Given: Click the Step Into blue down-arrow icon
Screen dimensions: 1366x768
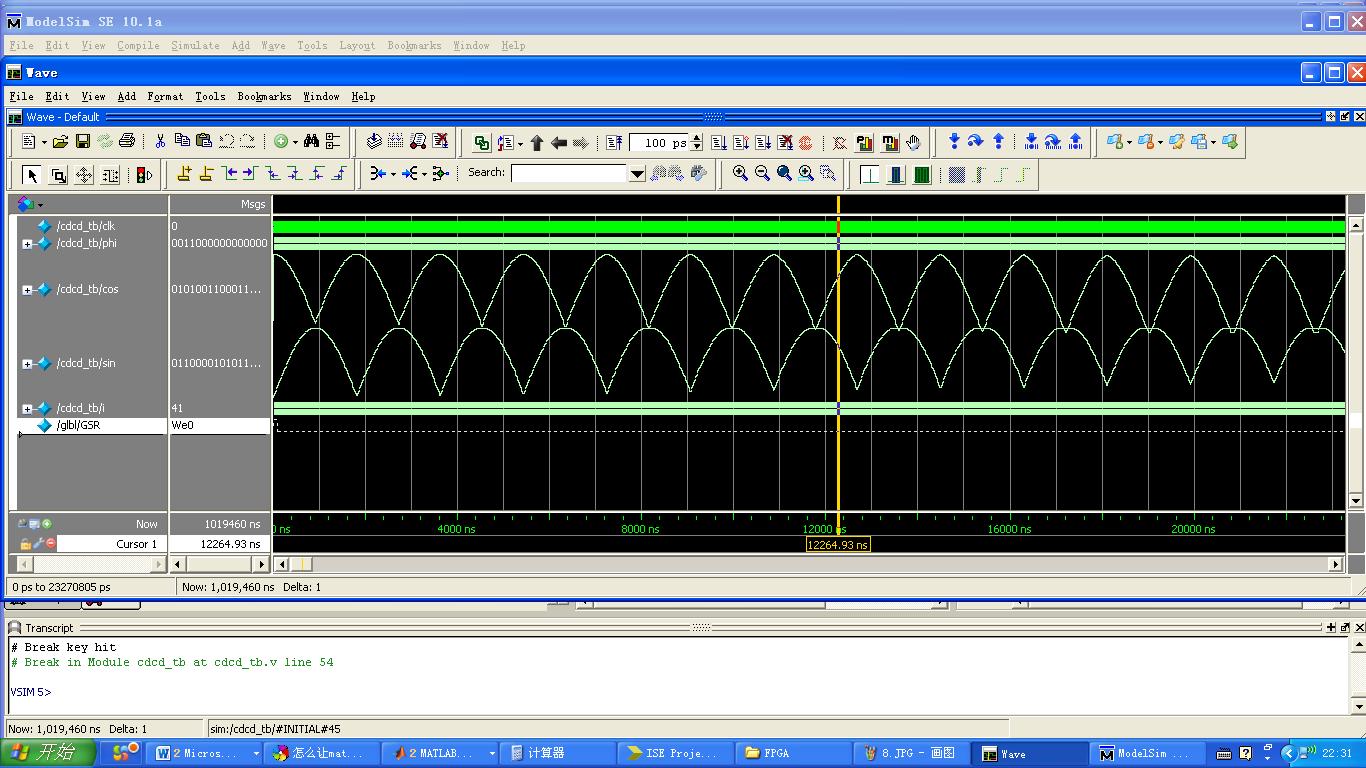Looking at the screenshot, I should coord(954,142).
